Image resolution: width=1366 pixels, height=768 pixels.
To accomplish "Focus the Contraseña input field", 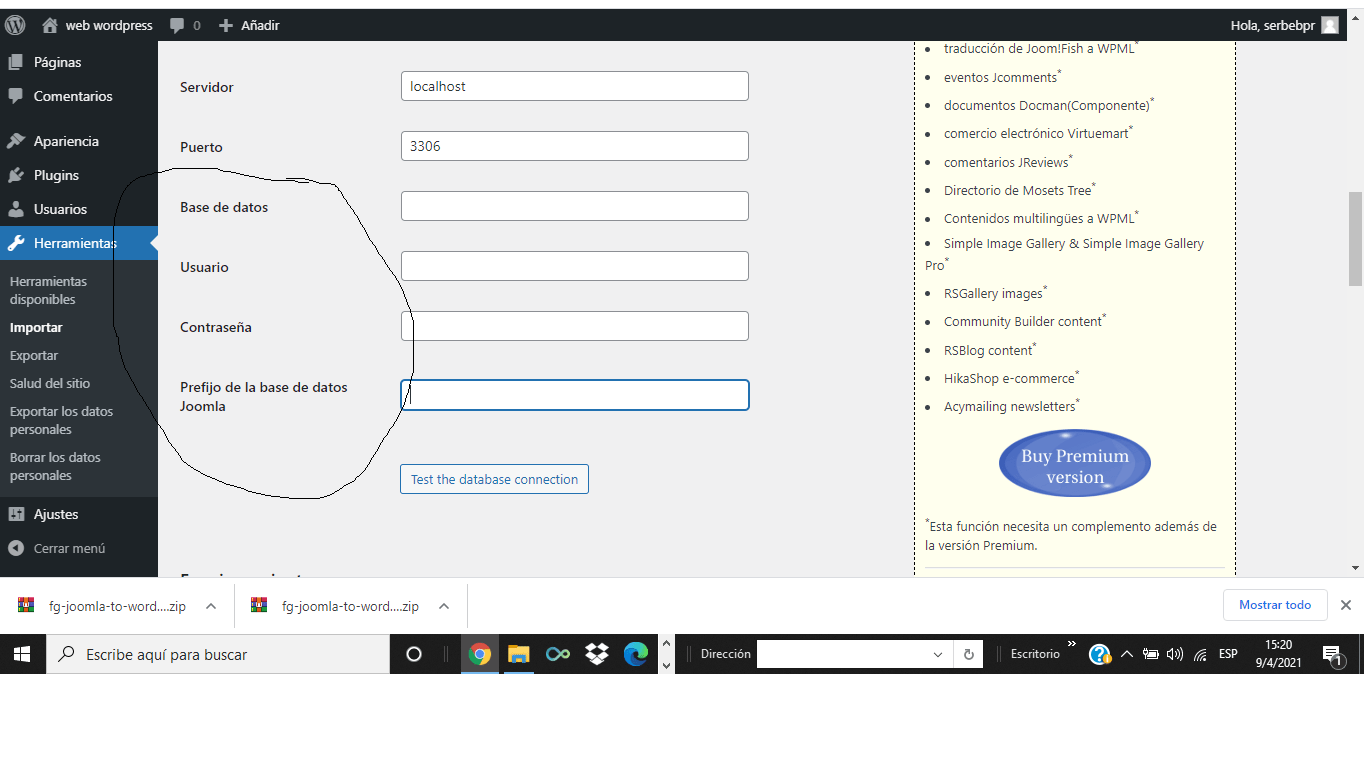I will pyautogui.click(x=574, y=326).
